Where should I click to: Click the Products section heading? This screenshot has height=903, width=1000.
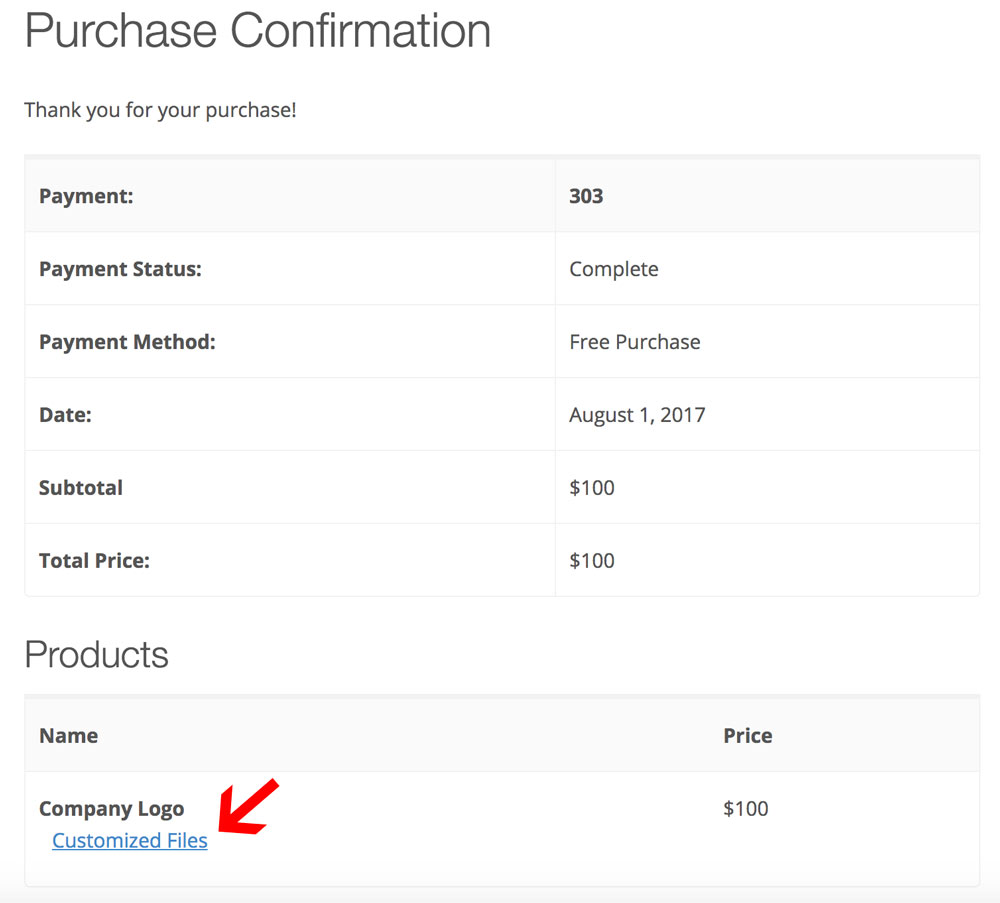tap(96, 655)
